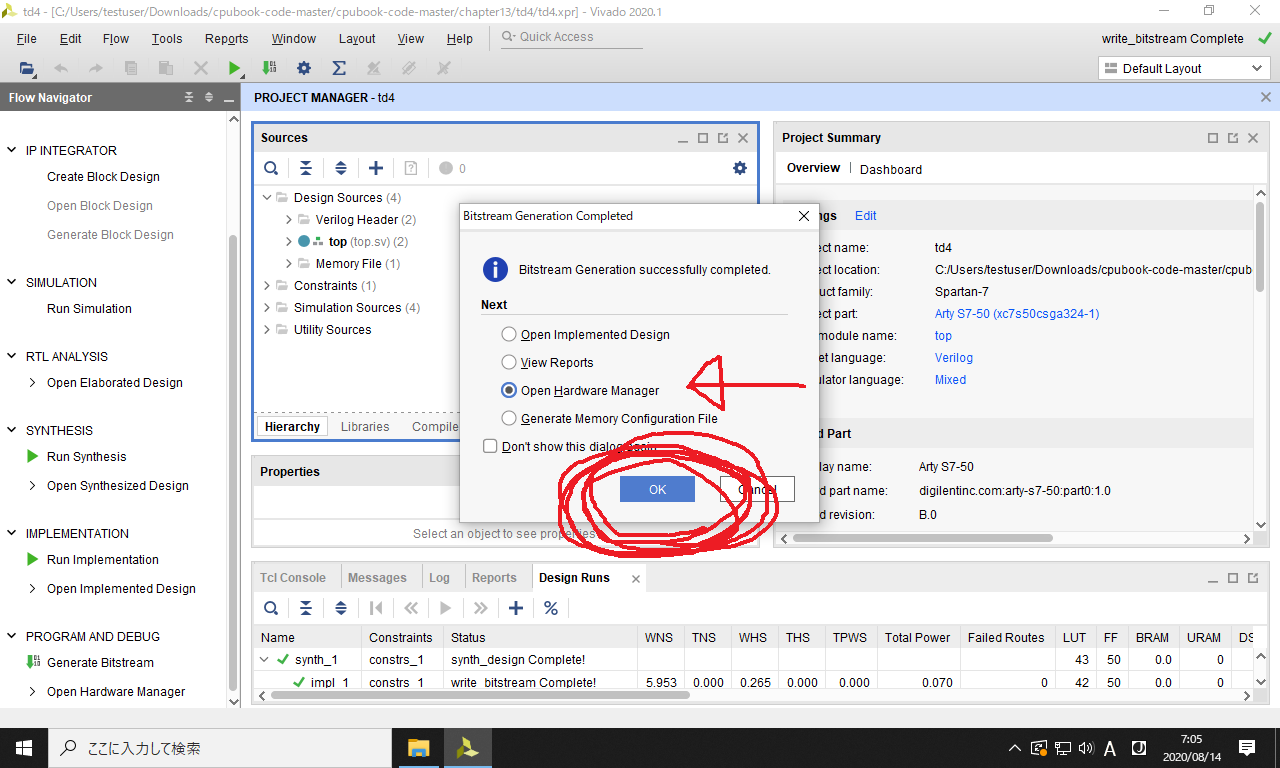Click Redo arrow in main toolbar
The width and height of the screenshot is (1280, 768).
tap(96, 68)
